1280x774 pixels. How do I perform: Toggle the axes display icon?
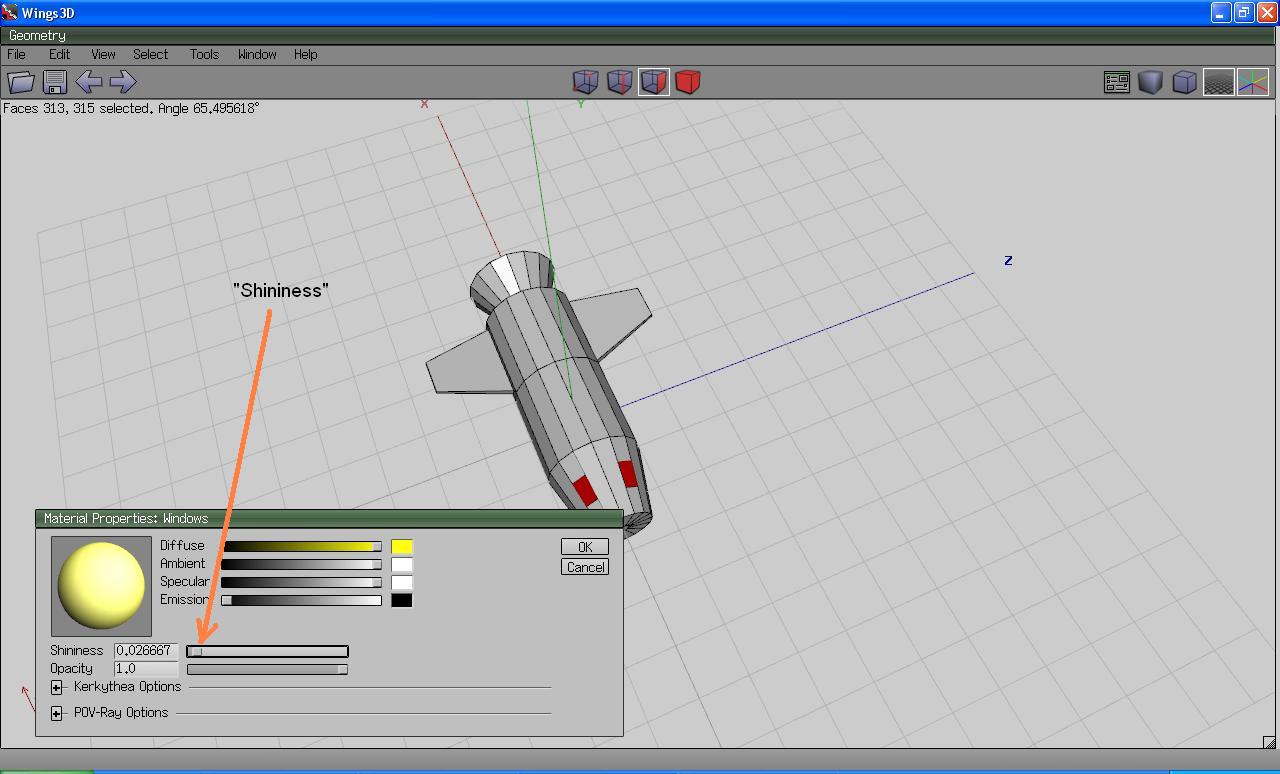(1253, 82)
